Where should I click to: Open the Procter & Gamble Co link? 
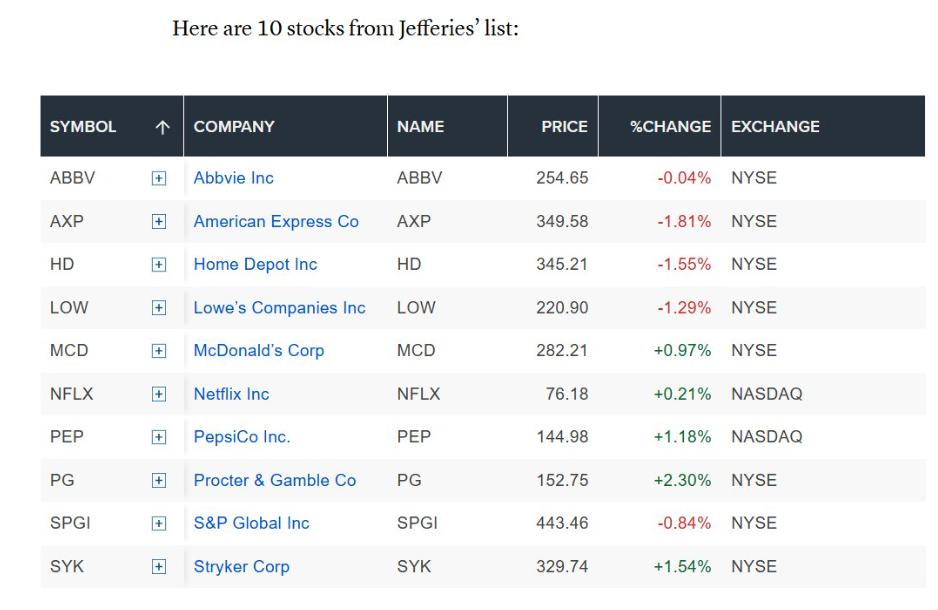tap(275, 480)
